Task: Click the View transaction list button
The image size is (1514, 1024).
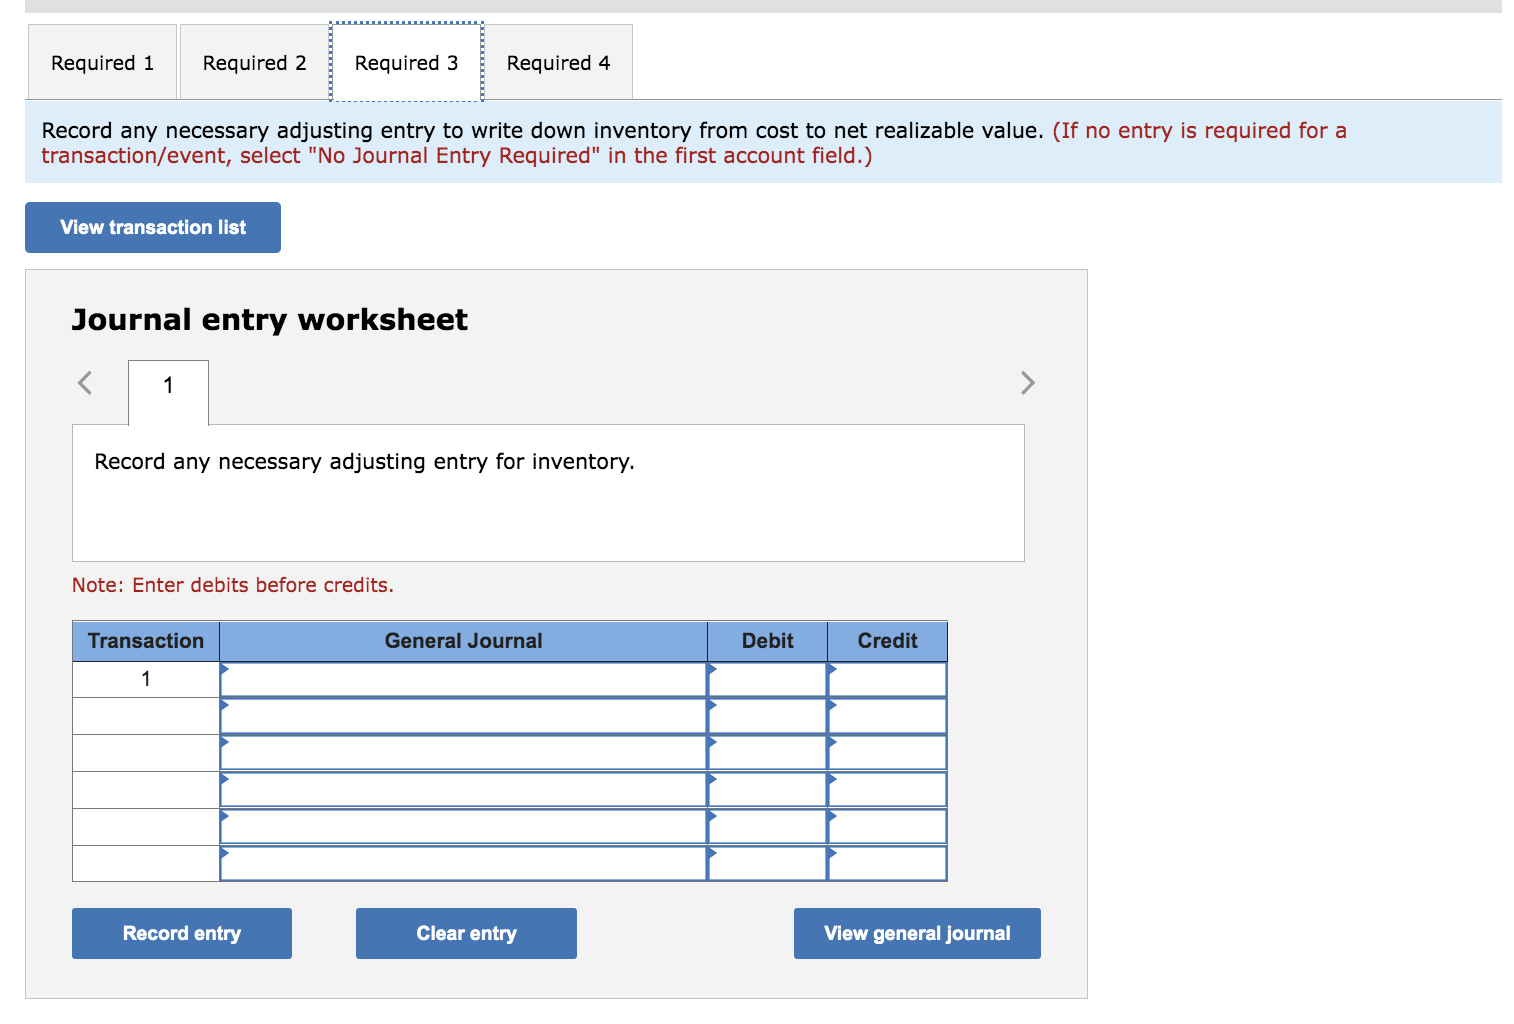Action: [x=152, y=227]
